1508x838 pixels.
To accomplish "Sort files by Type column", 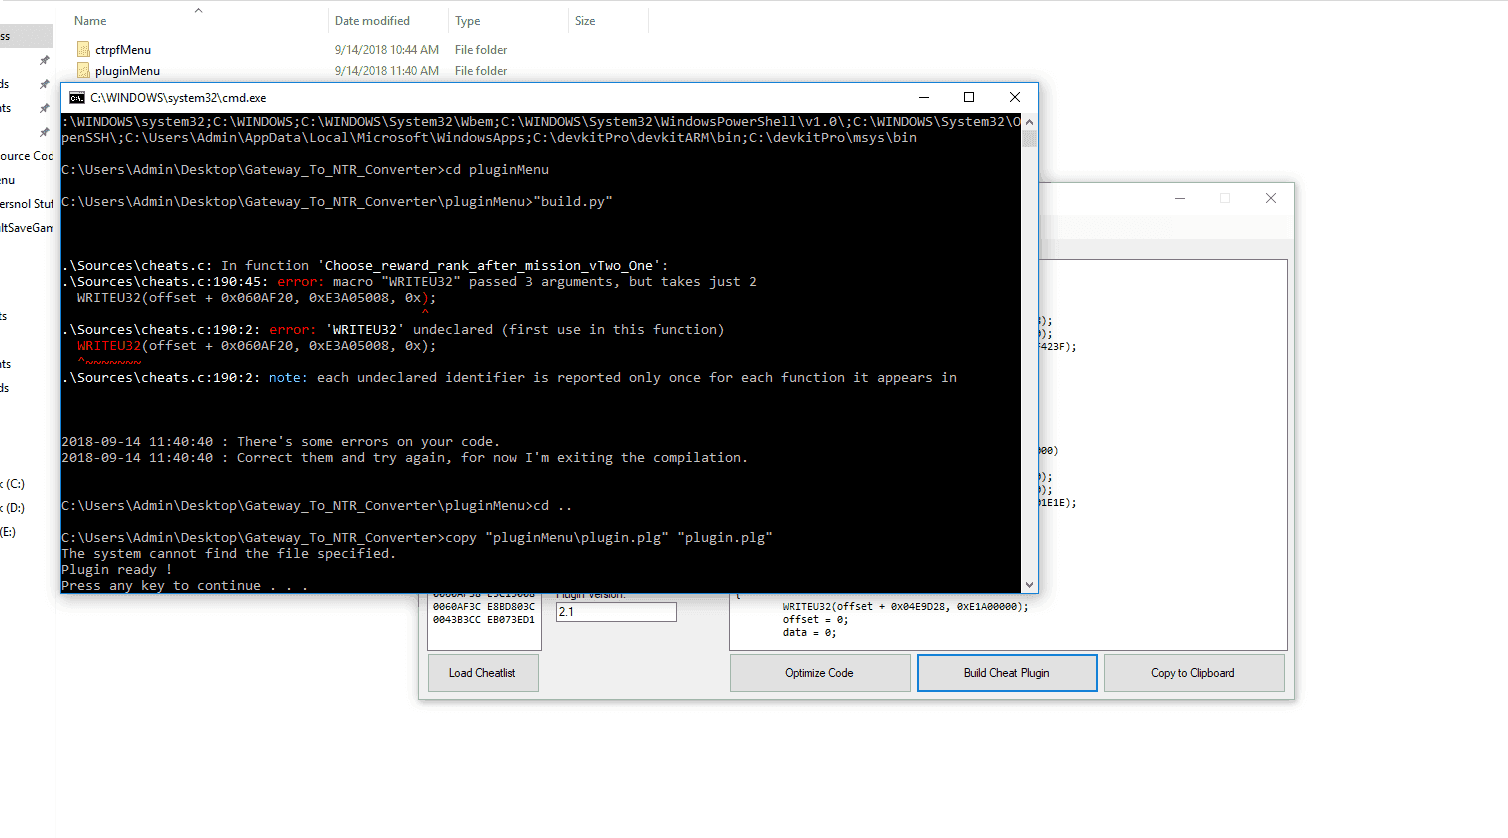I will click(x=467, y=20).
